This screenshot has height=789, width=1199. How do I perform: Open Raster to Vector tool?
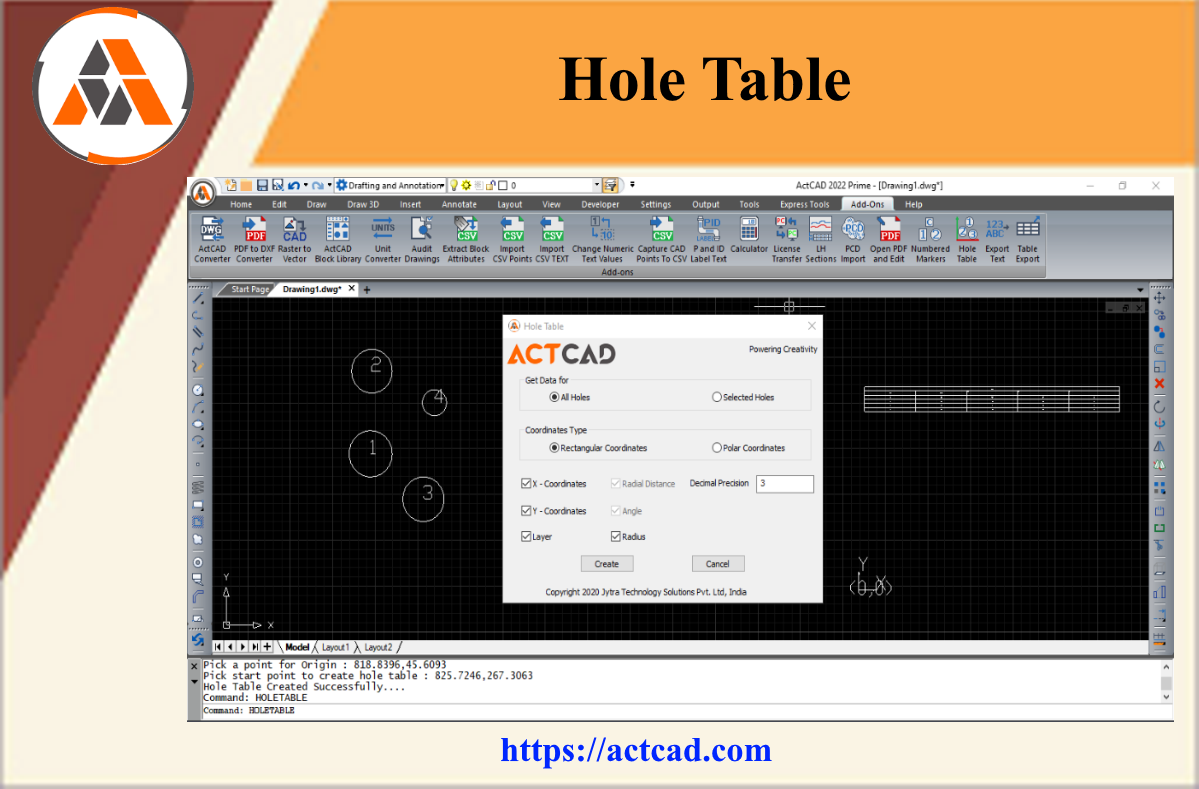[x=294, y=240]
